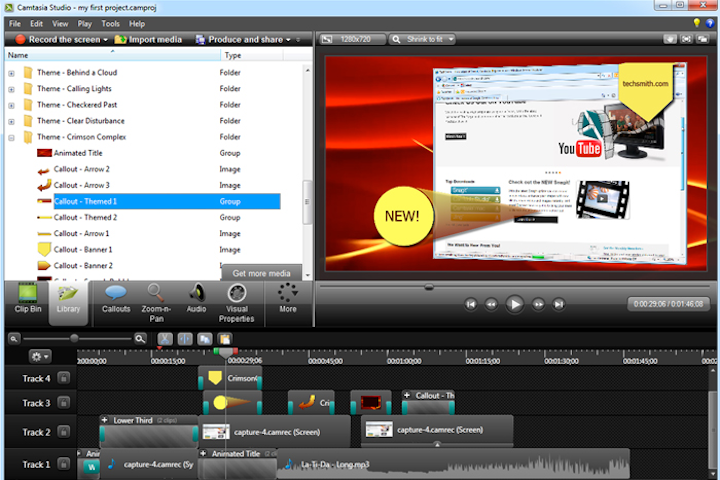The width and height of the screenshot is (720, 480).
Task: Open the Zoom-n-Pan tool
Action: click(x=156, y=303)
